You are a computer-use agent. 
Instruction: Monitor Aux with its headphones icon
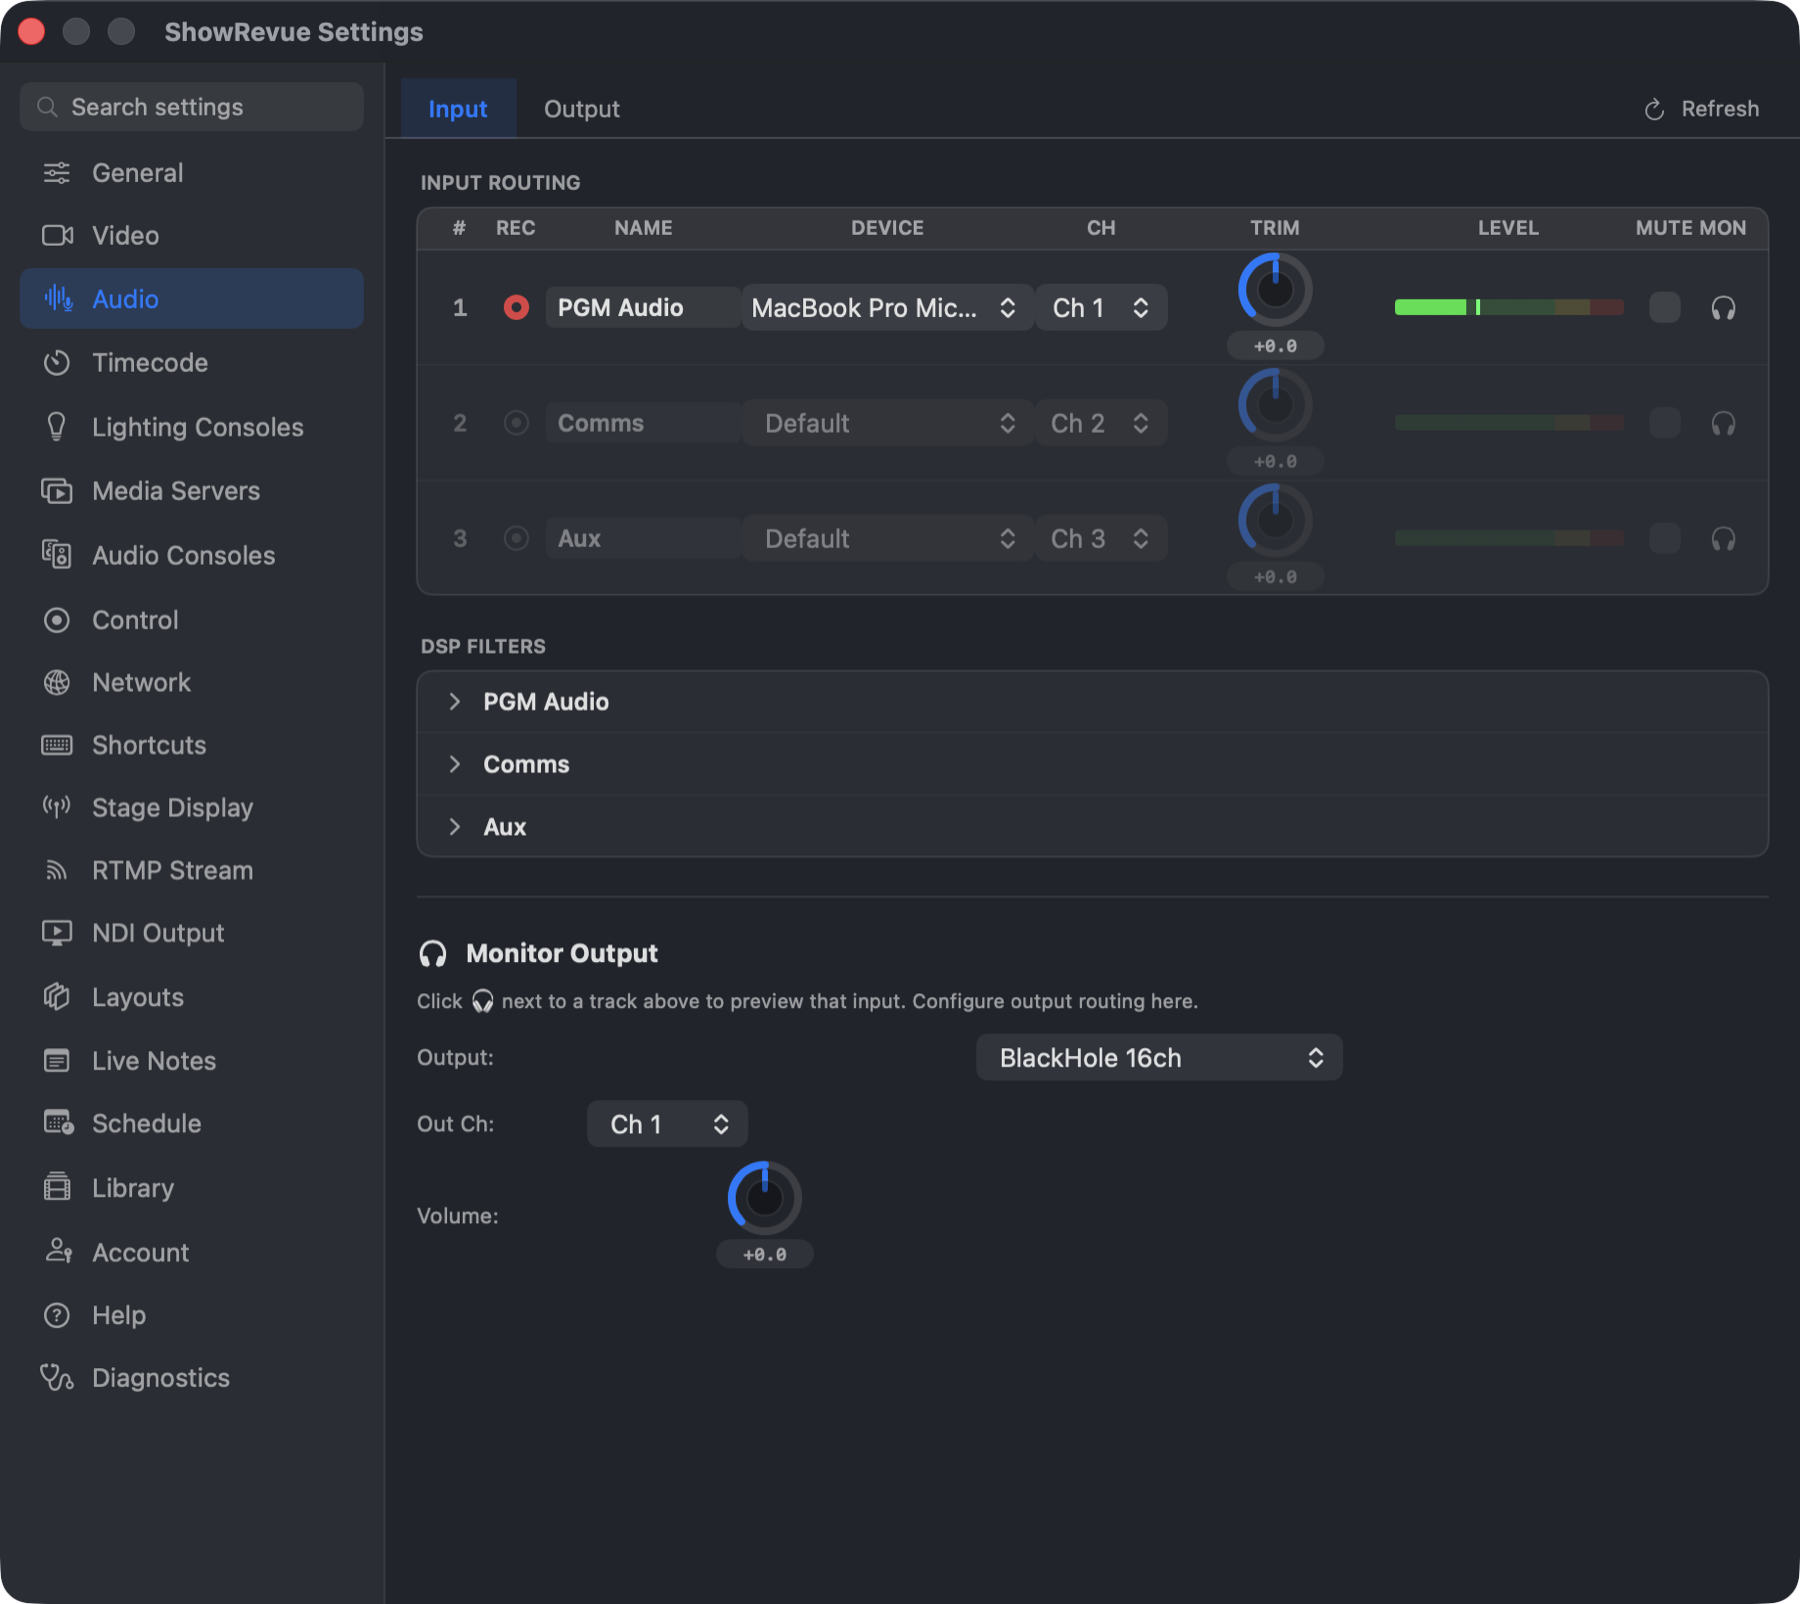point(1723,539)
